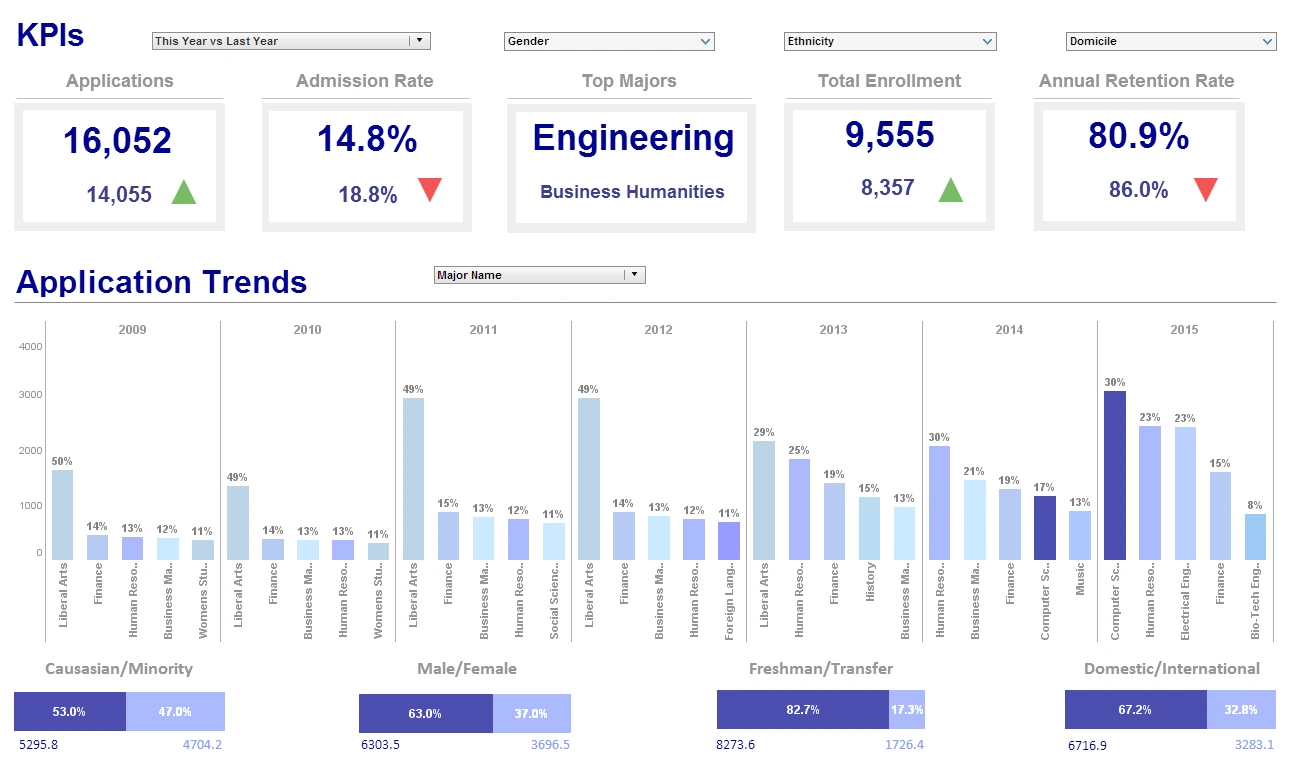The image size is (1289, 771).
Task: Click the 37.0% Female bar segment
Action: click(x=533, y=713)
